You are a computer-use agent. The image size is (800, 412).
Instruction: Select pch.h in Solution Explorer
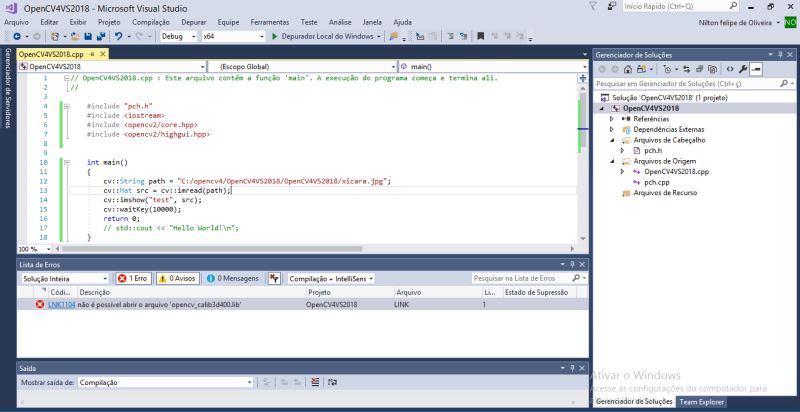[653, 150]
